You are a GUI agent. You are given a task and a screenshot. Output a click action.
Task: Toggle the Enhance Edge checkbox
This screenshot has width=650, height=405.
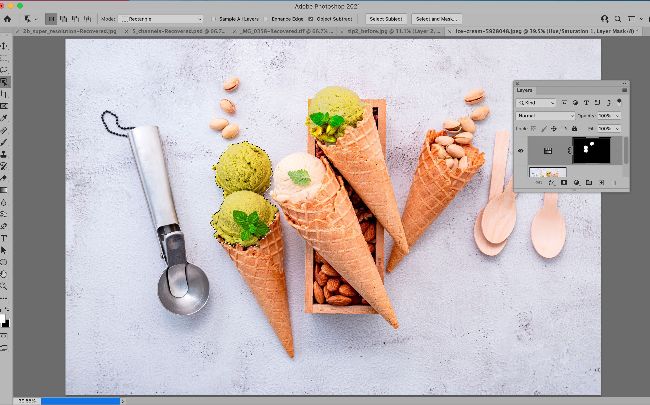[272, 19]
